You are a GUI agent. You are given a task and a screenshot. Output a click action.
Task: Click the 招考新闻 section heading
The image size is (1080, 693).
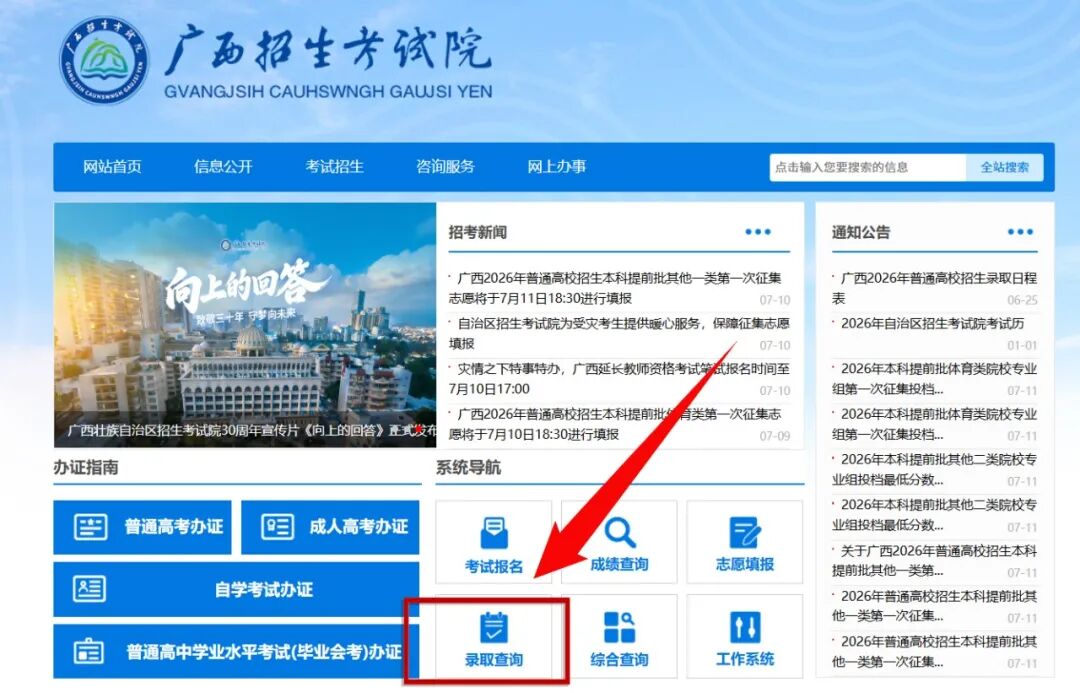click(x=477, y=232)
